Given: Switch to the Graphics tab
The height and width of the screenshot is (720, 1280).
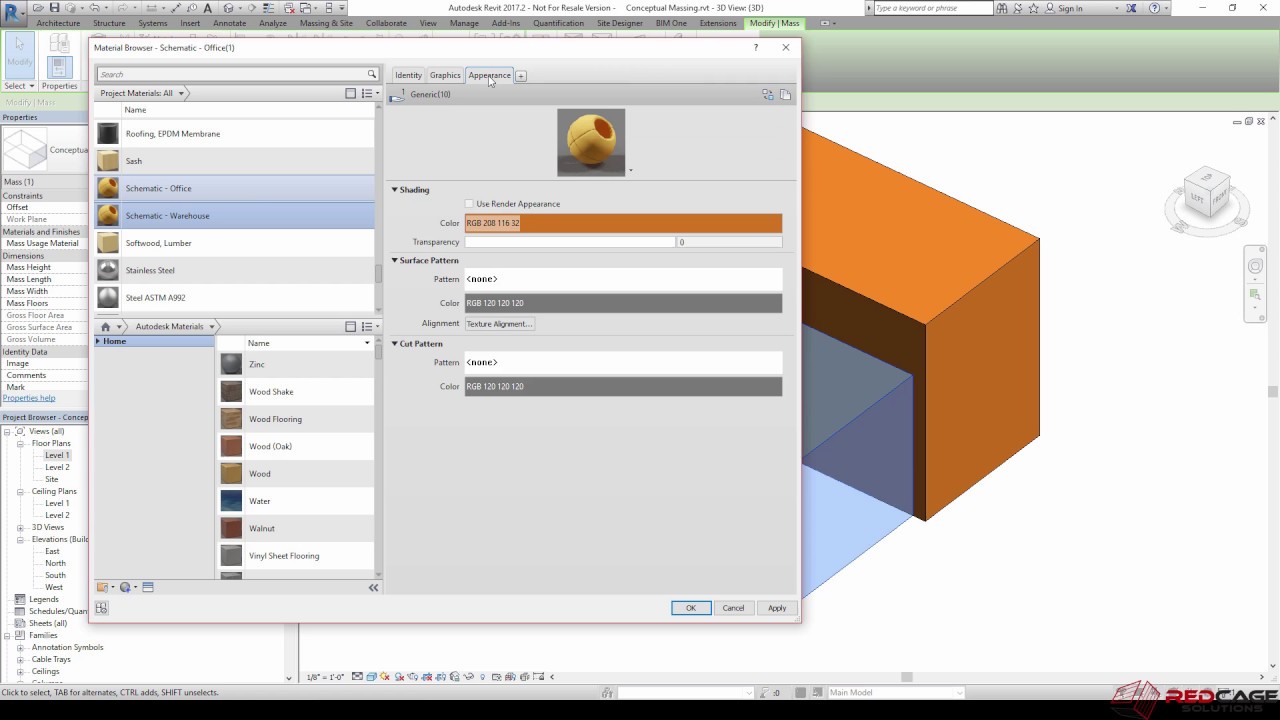Looking at the screenshot, I should point(445,75).
